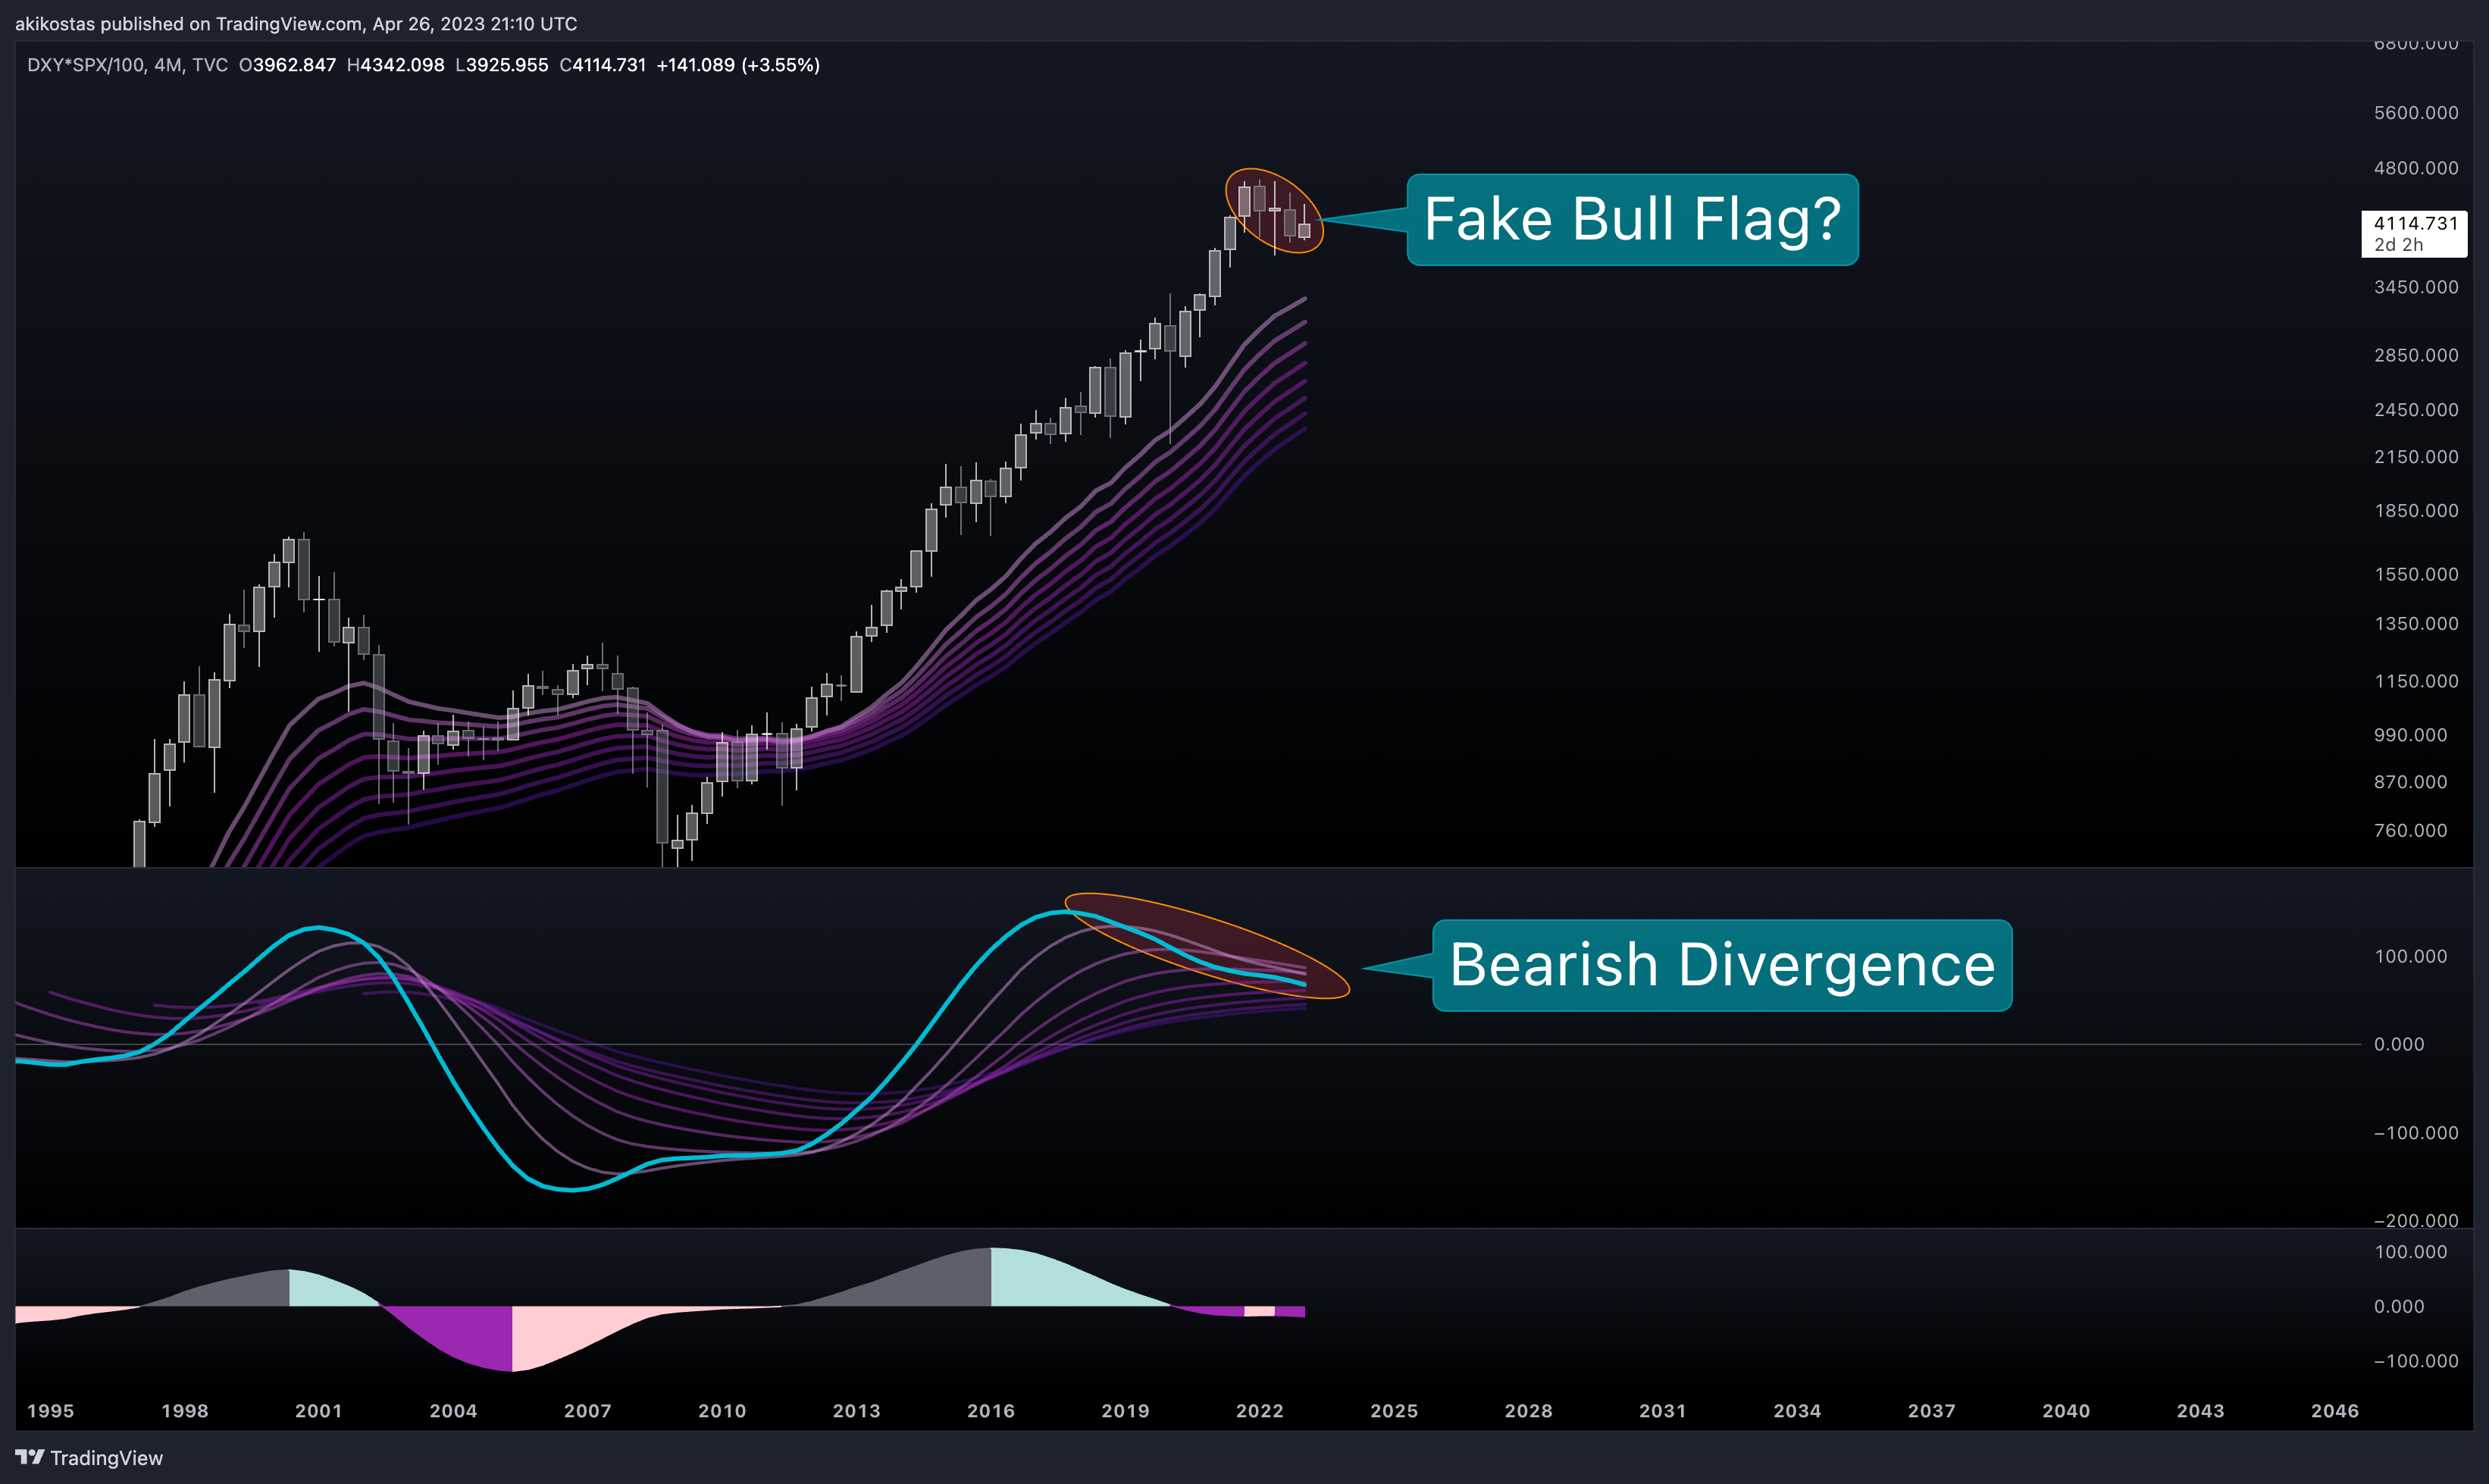Click the 5600.000 price axis label
This screenshot has height=1484, width=2489.
point(2416,113)
